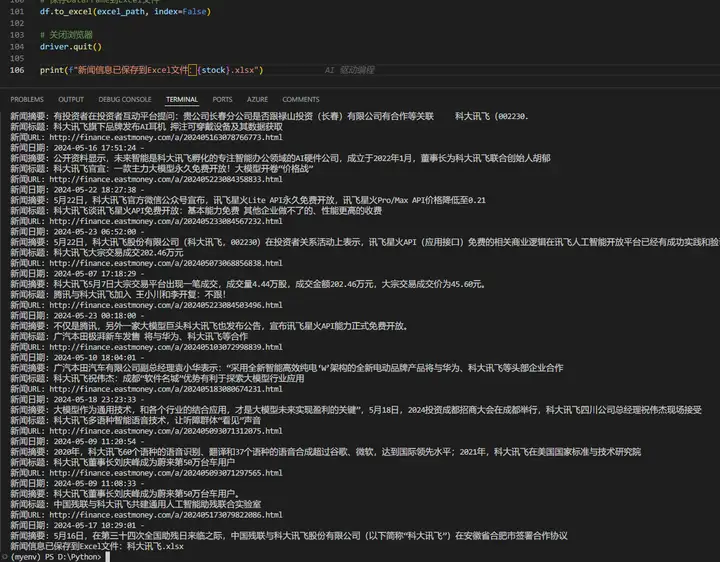720x562 pixels.
Task: Click the date line 2024-05-09 11:20:54
Action: (x=77, y=442)
